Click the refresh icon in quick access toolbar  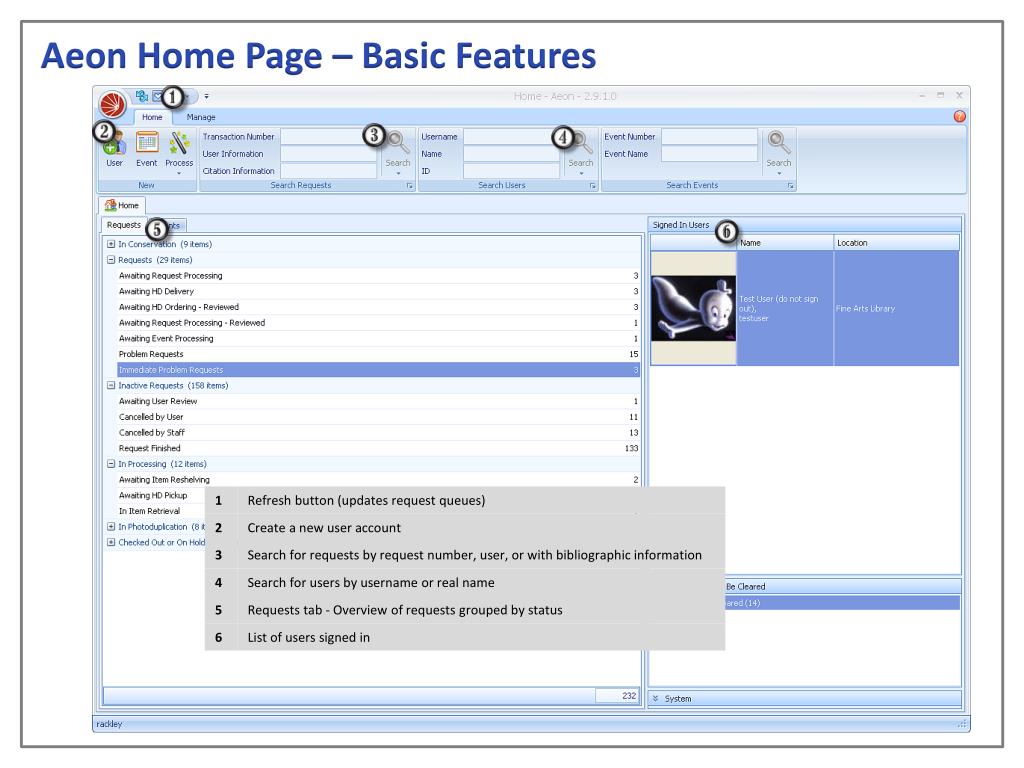(141, 97)
